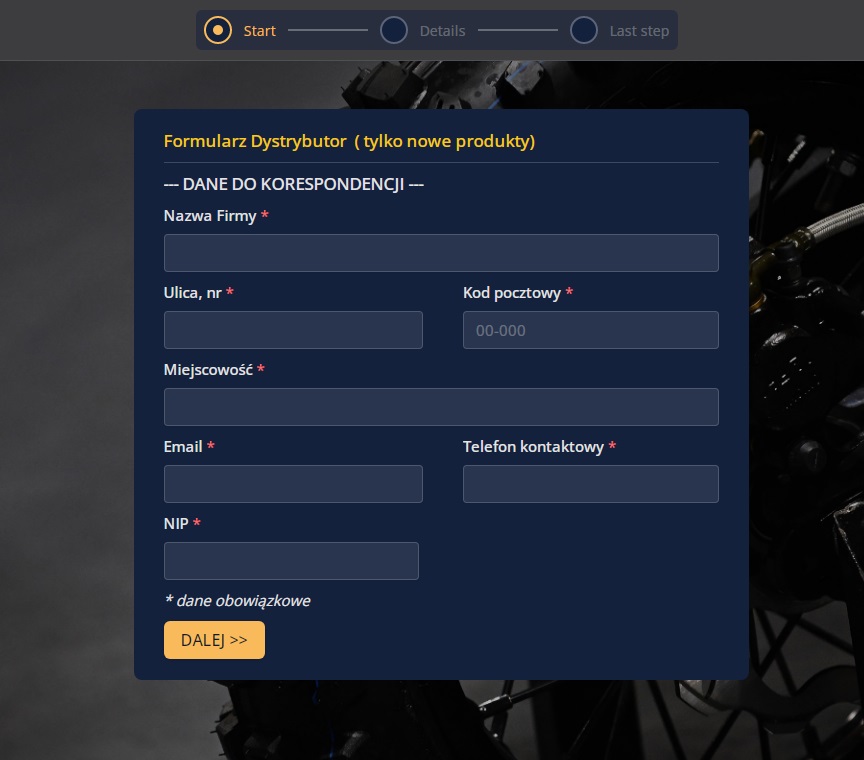The height and width of the screenshot is (760, 864).
Task: Select the Last step circle
Action: pyautogui.click(x=584, y=30)
